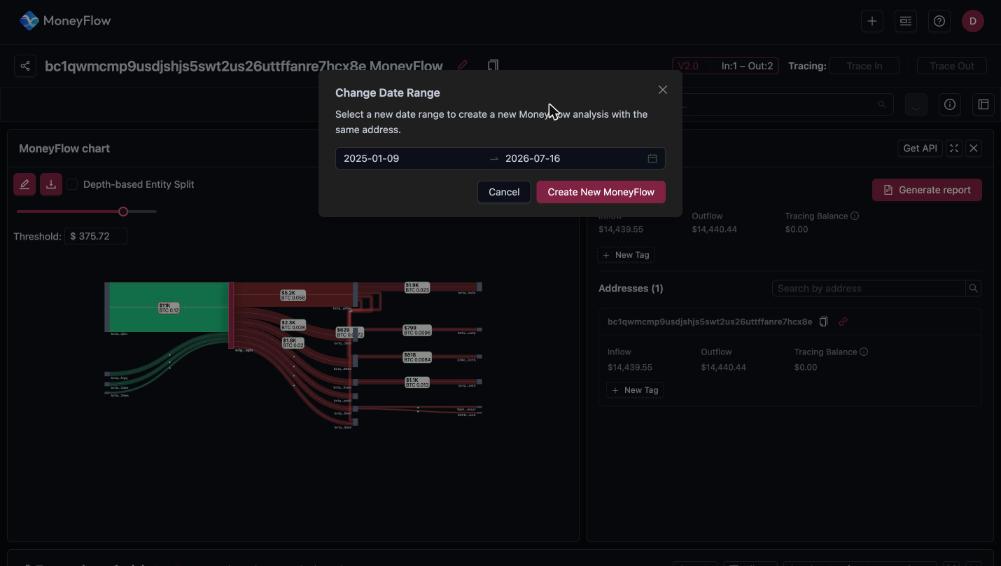Toggle Depth-based Entity Split checkbox
This screenshot has height=566, width=1001.
(72, 184)
